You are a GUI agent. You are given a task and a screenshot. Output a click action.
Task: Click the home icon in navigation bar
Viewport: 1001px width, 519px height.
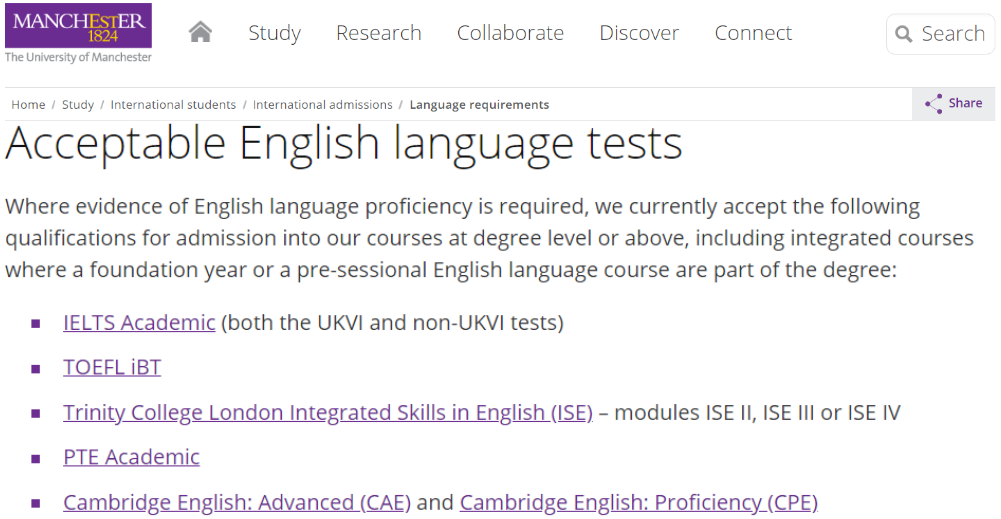pyautogui.click(x=200, y=32)
